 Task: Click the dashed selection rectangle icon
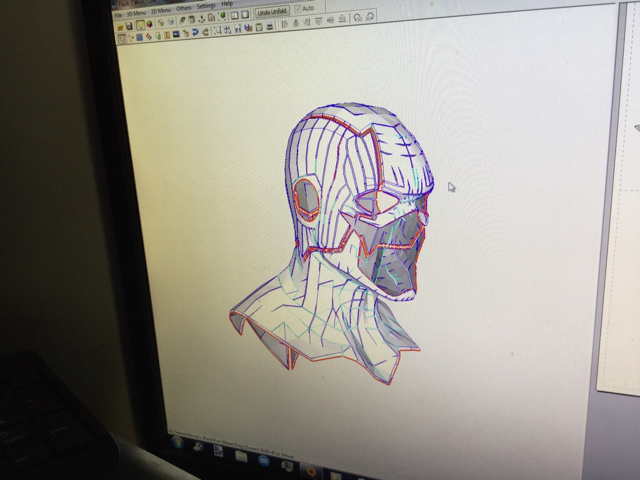pyautogui.click(x=218, y=31)
